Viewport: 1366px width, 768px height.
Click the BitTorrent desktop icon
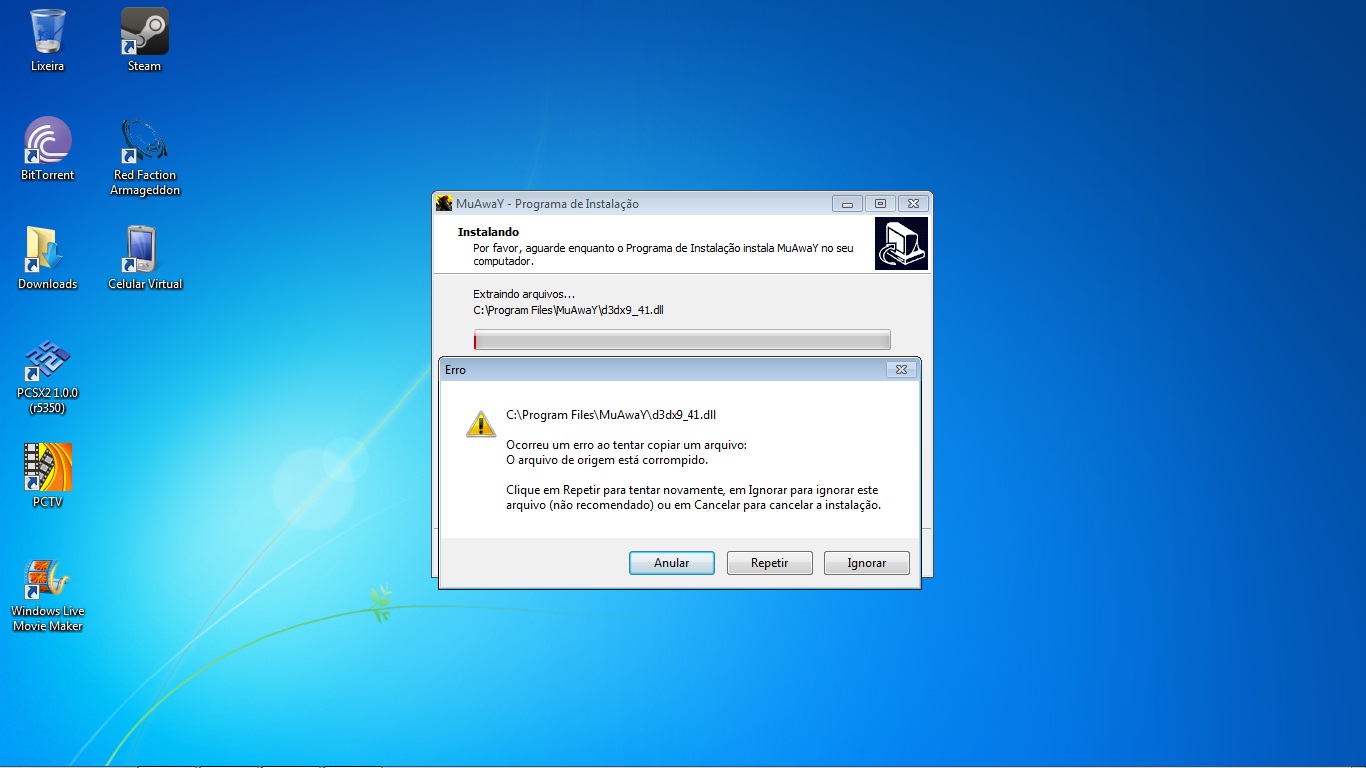point(47,141)
